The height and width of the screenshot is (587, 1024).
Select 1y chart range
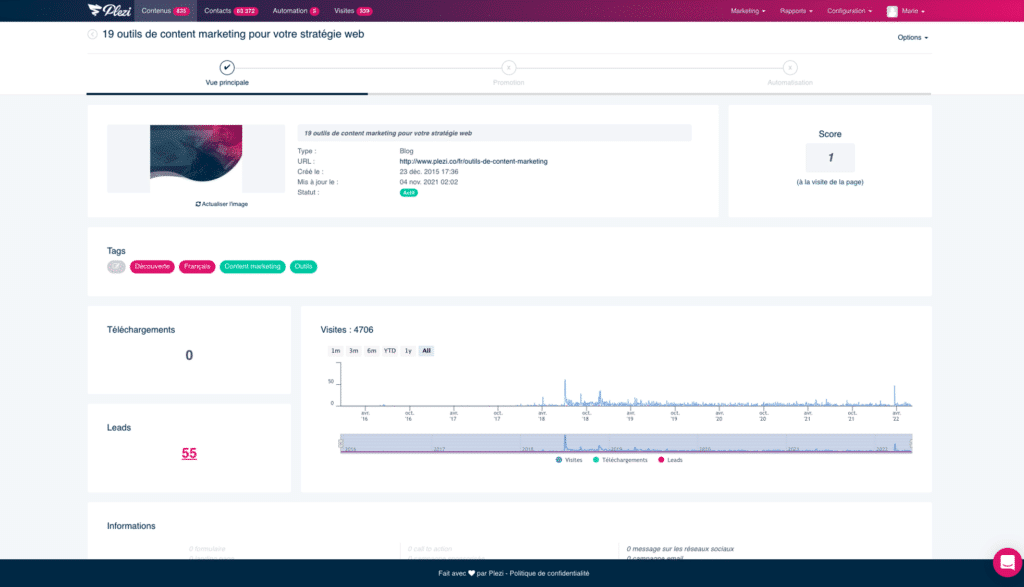(x=408, y=351)
